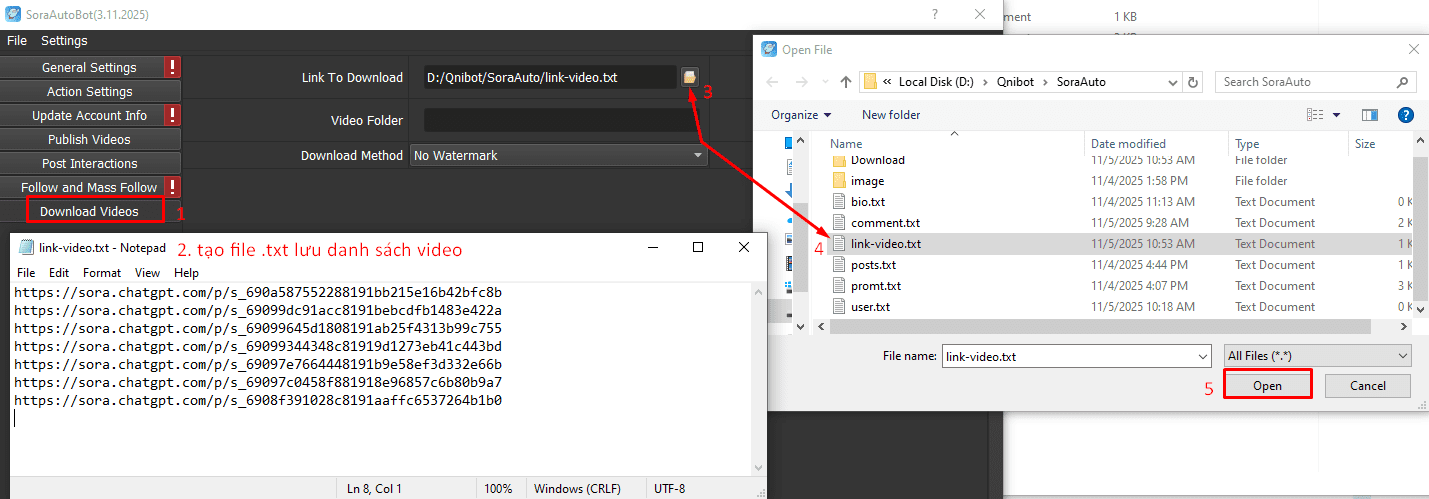Viewport: 1429px width, 499px height.
Task: Click the red alert icon beside General Settings
Action: [173, 67]
